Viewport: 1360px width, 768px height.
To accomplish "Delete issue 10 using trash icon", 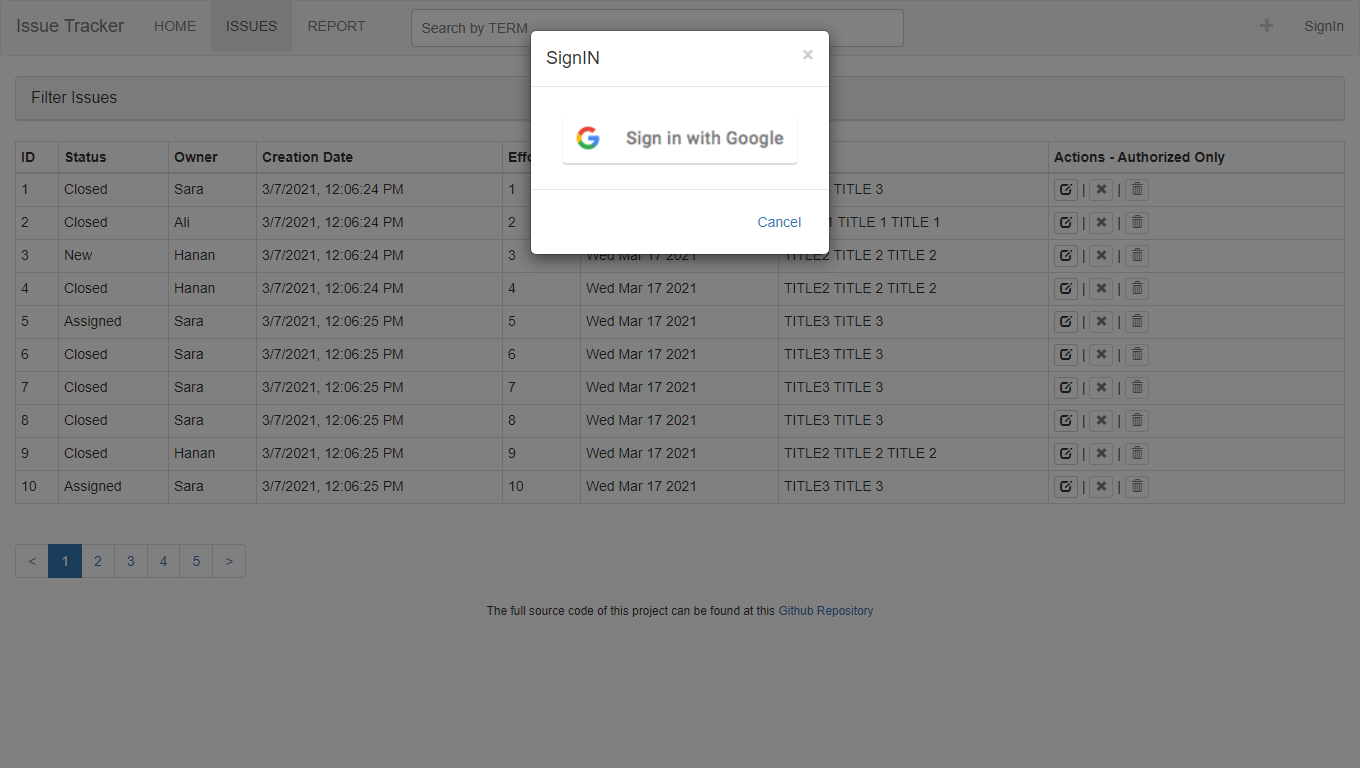I will coord(1137,486).
